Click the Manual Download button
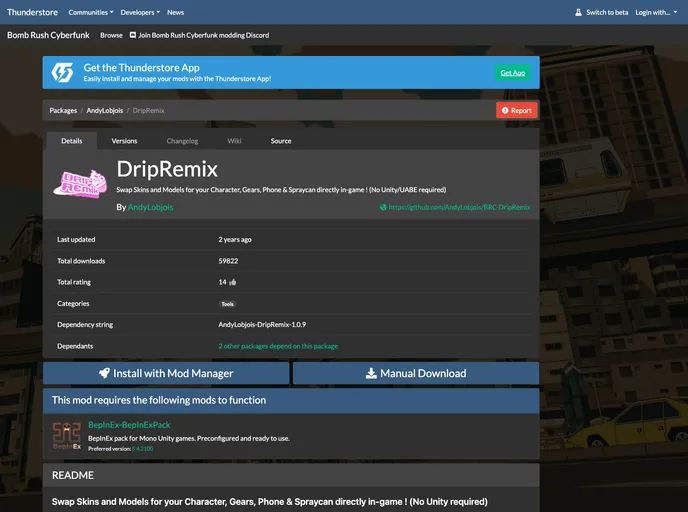Screen dimensions: 688x512 [x=416, y=373]
